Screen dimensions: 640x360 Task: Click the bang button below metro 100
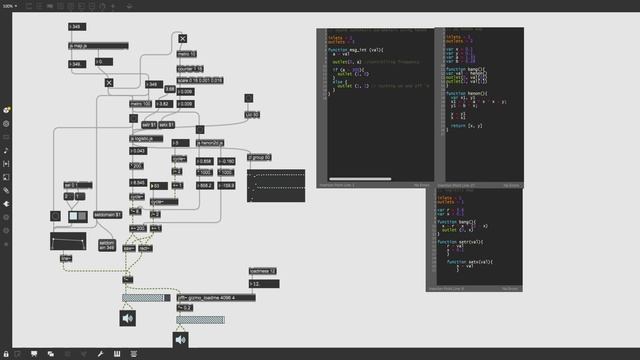click(x=133, y=118)
